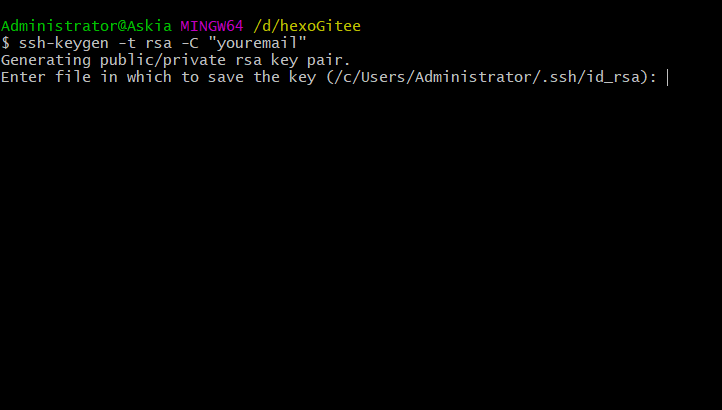Click the -C flag in the command
The image size is (722, 410).
190,43
